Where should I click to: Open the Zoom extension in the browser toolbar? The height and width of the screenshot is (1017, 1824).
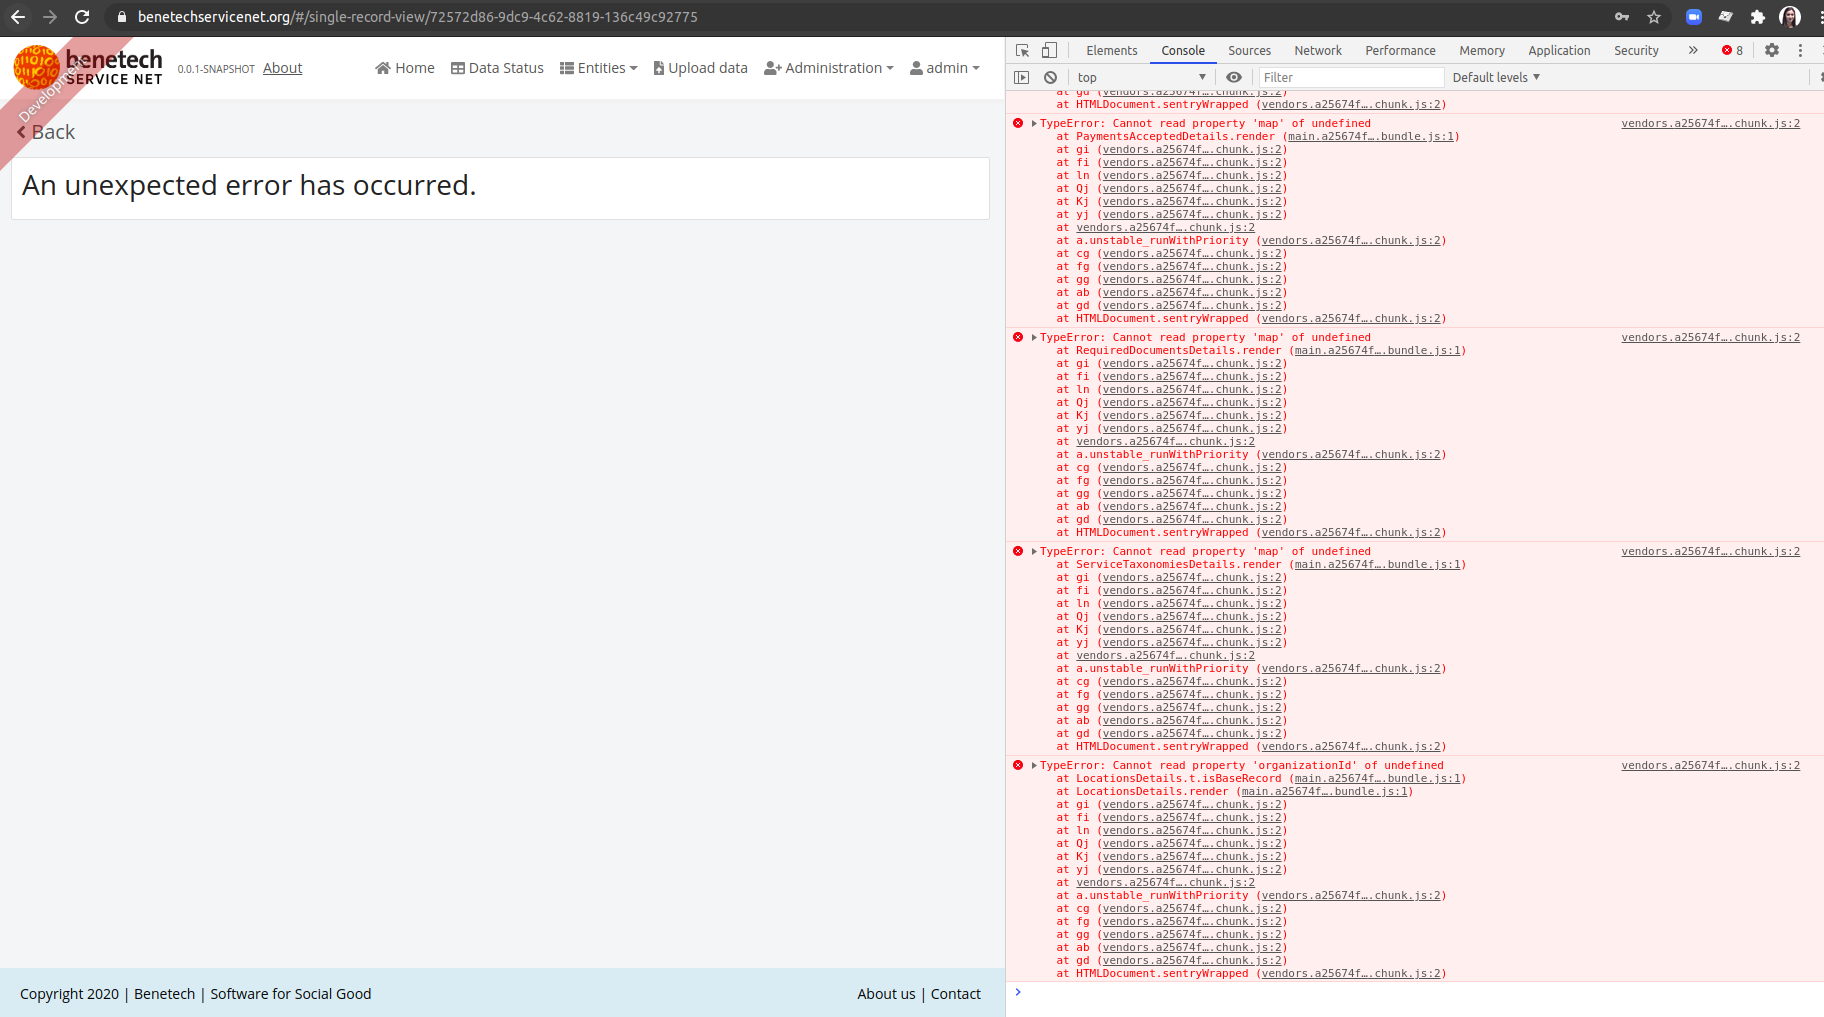tap(1694, 17)
